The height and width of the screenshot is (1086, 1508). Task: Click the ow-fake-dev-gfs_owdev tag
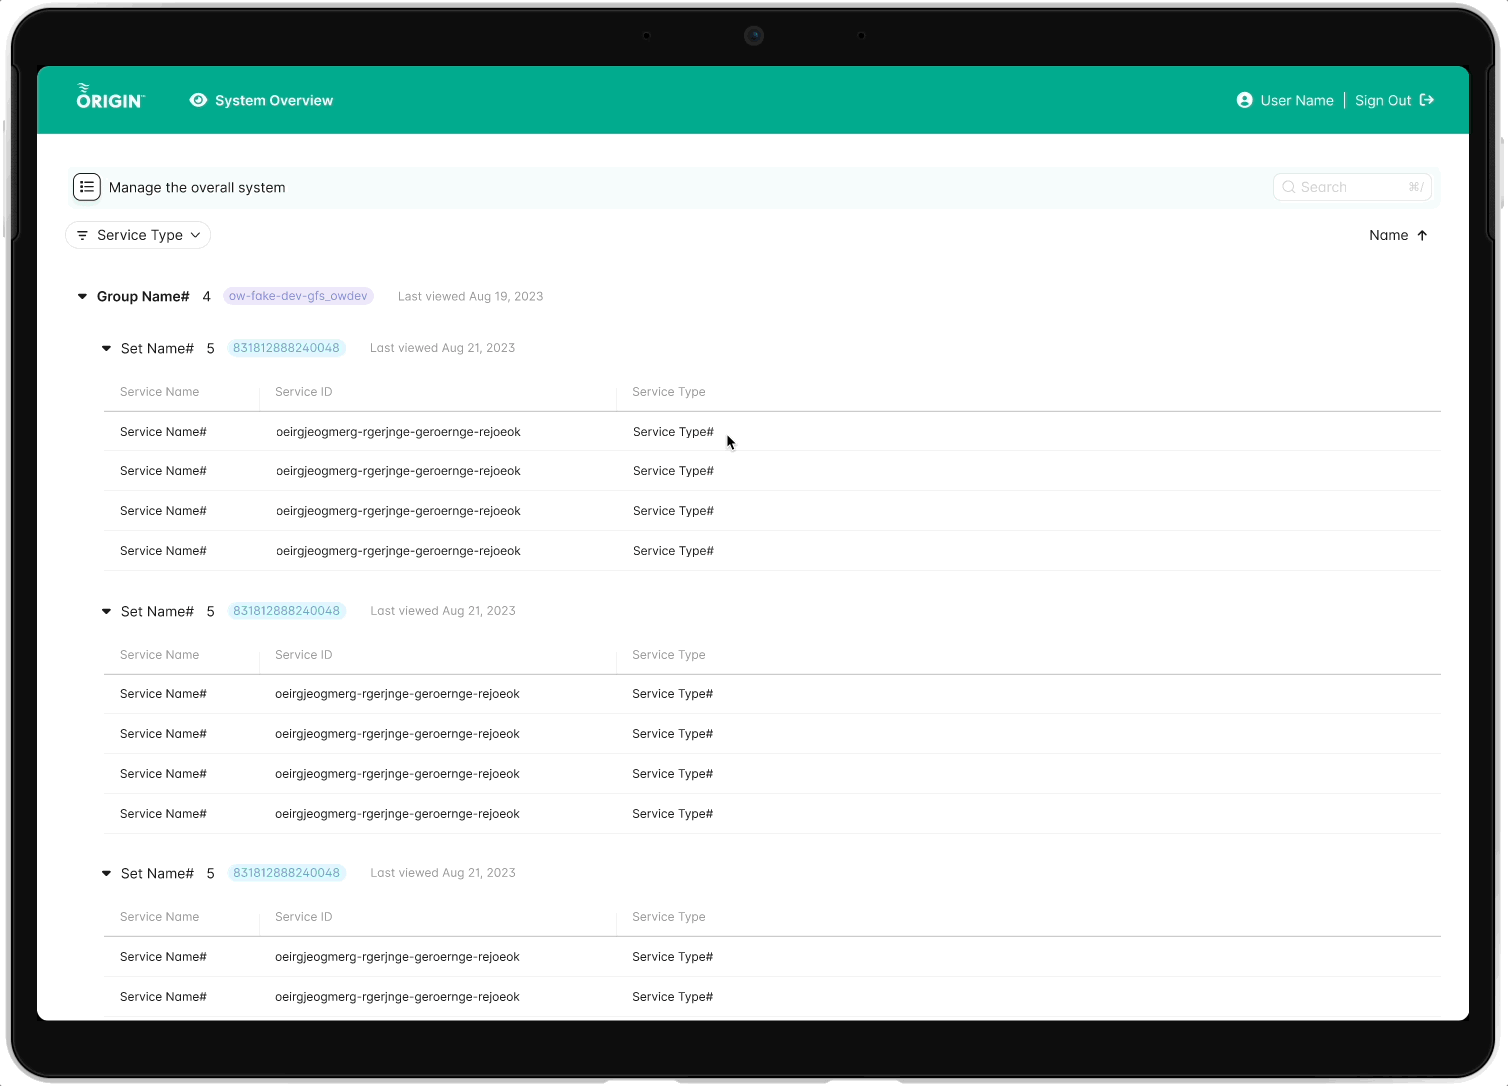click(298, 296)
